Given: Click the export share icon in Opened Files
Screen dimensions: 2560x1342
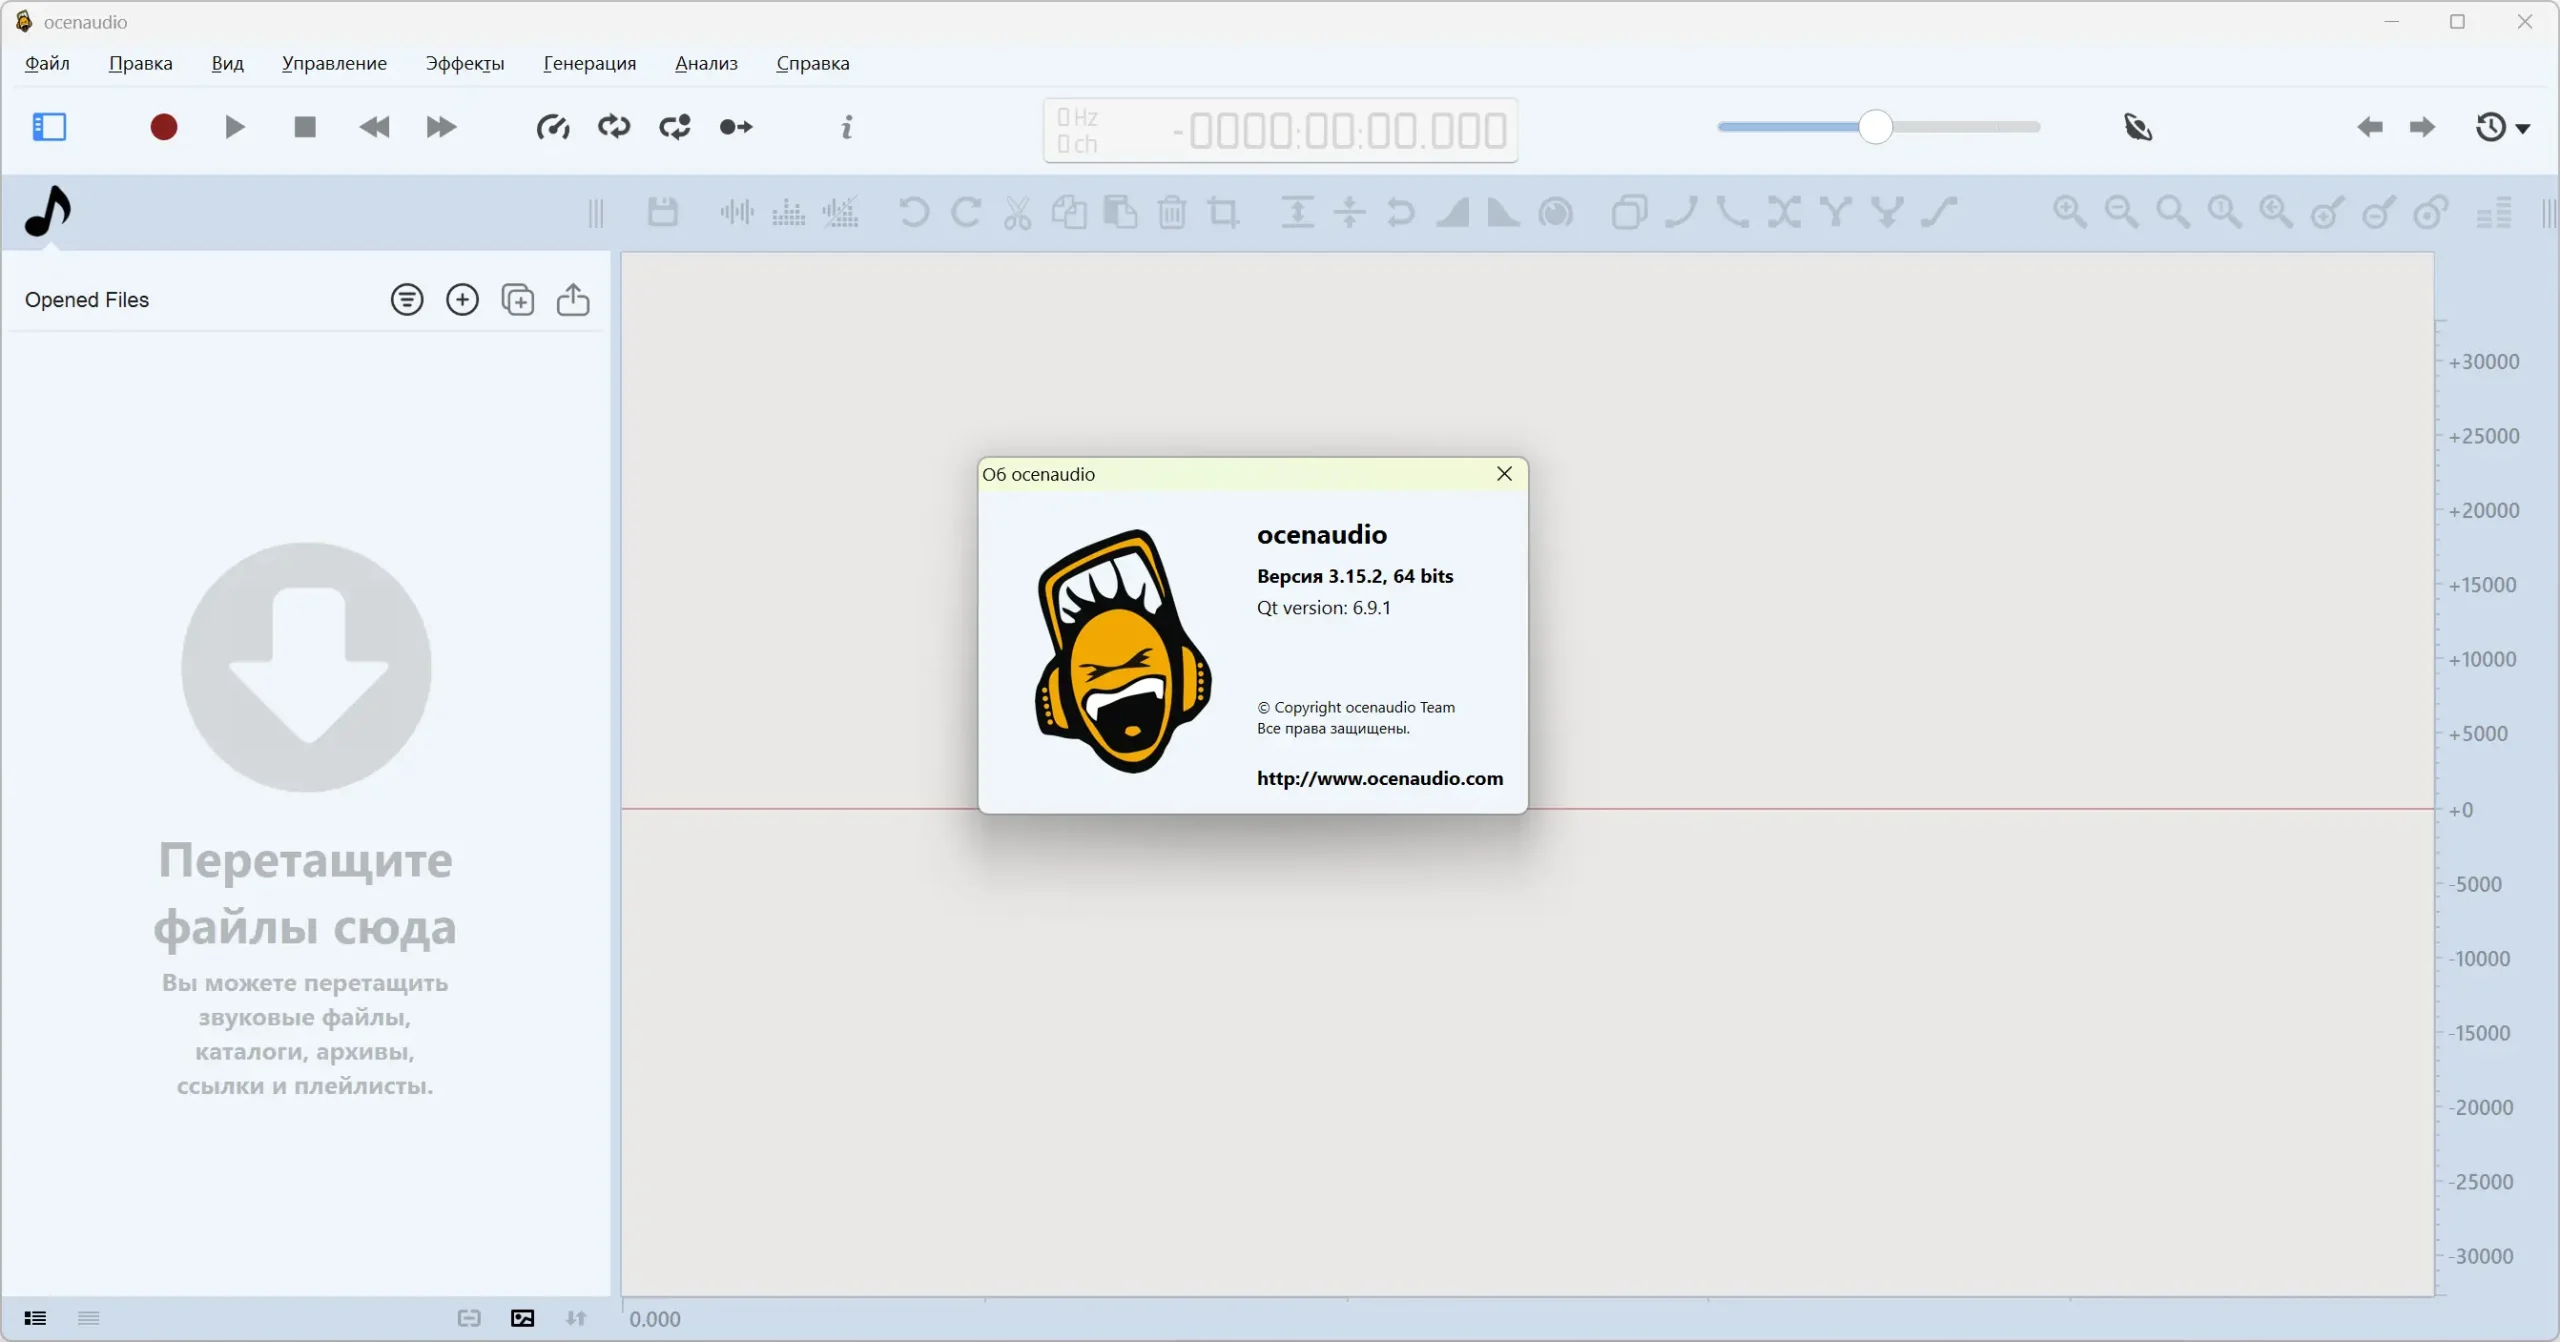Looking at the screenshot, I should click(x=573, y=300).
